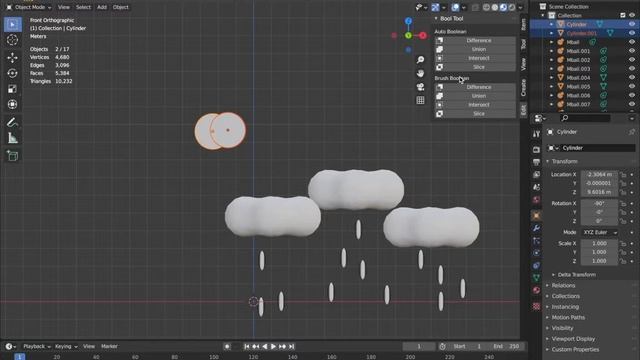
Task: Uncheck the Collection exclude checkbox
Action: point(622,16)
